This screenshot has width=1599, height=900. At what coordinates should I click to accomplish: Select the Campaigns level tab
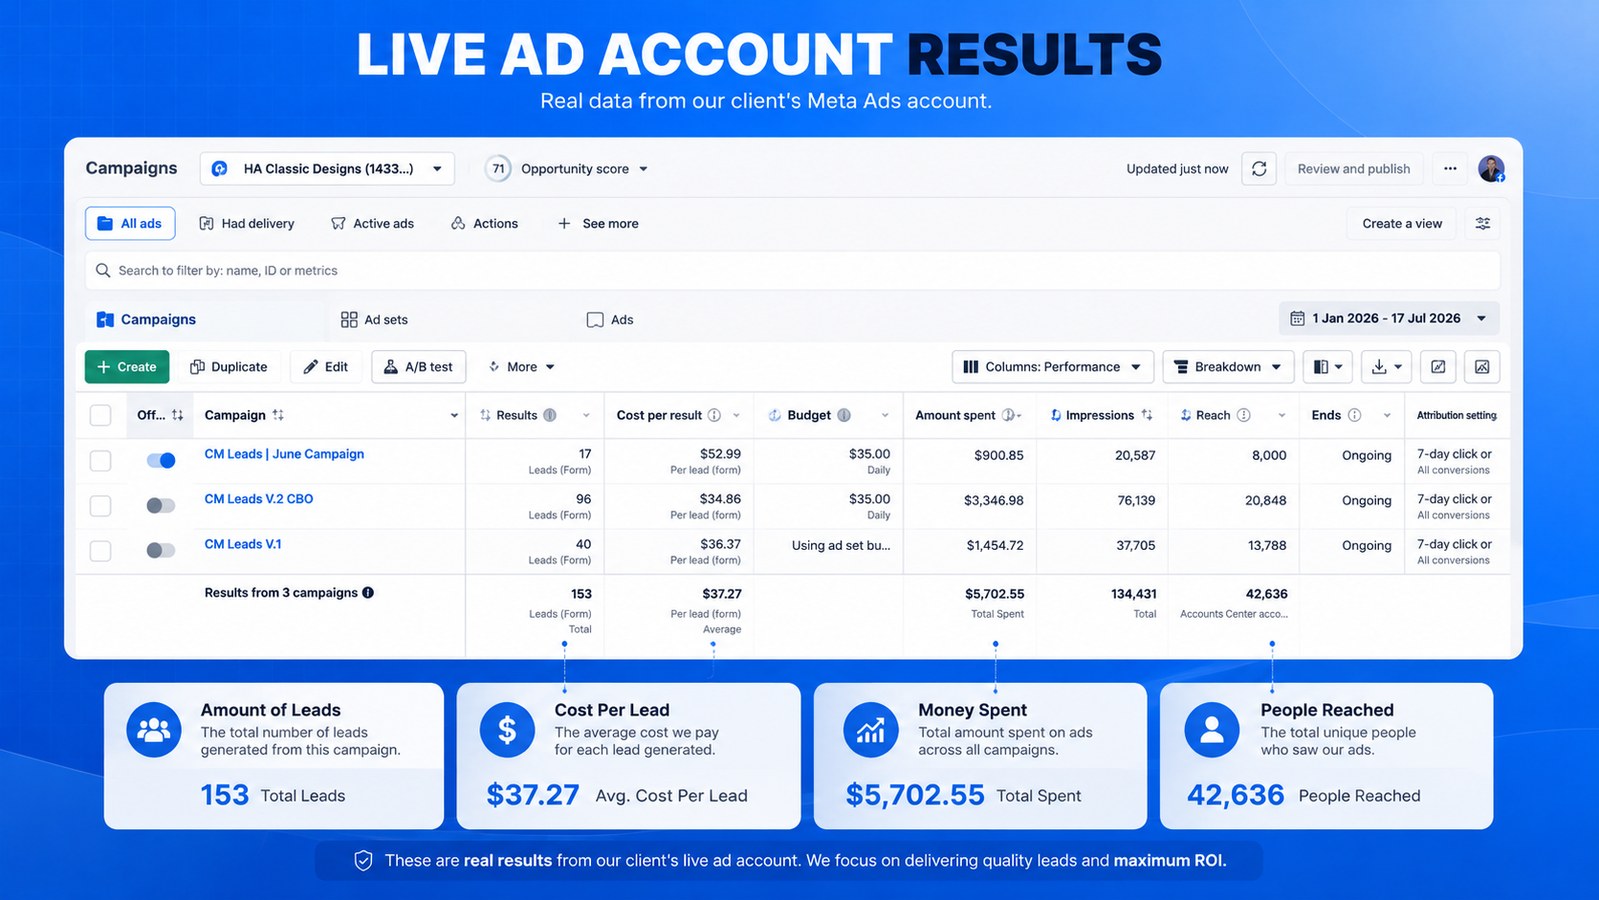click(x=146, y=320)
